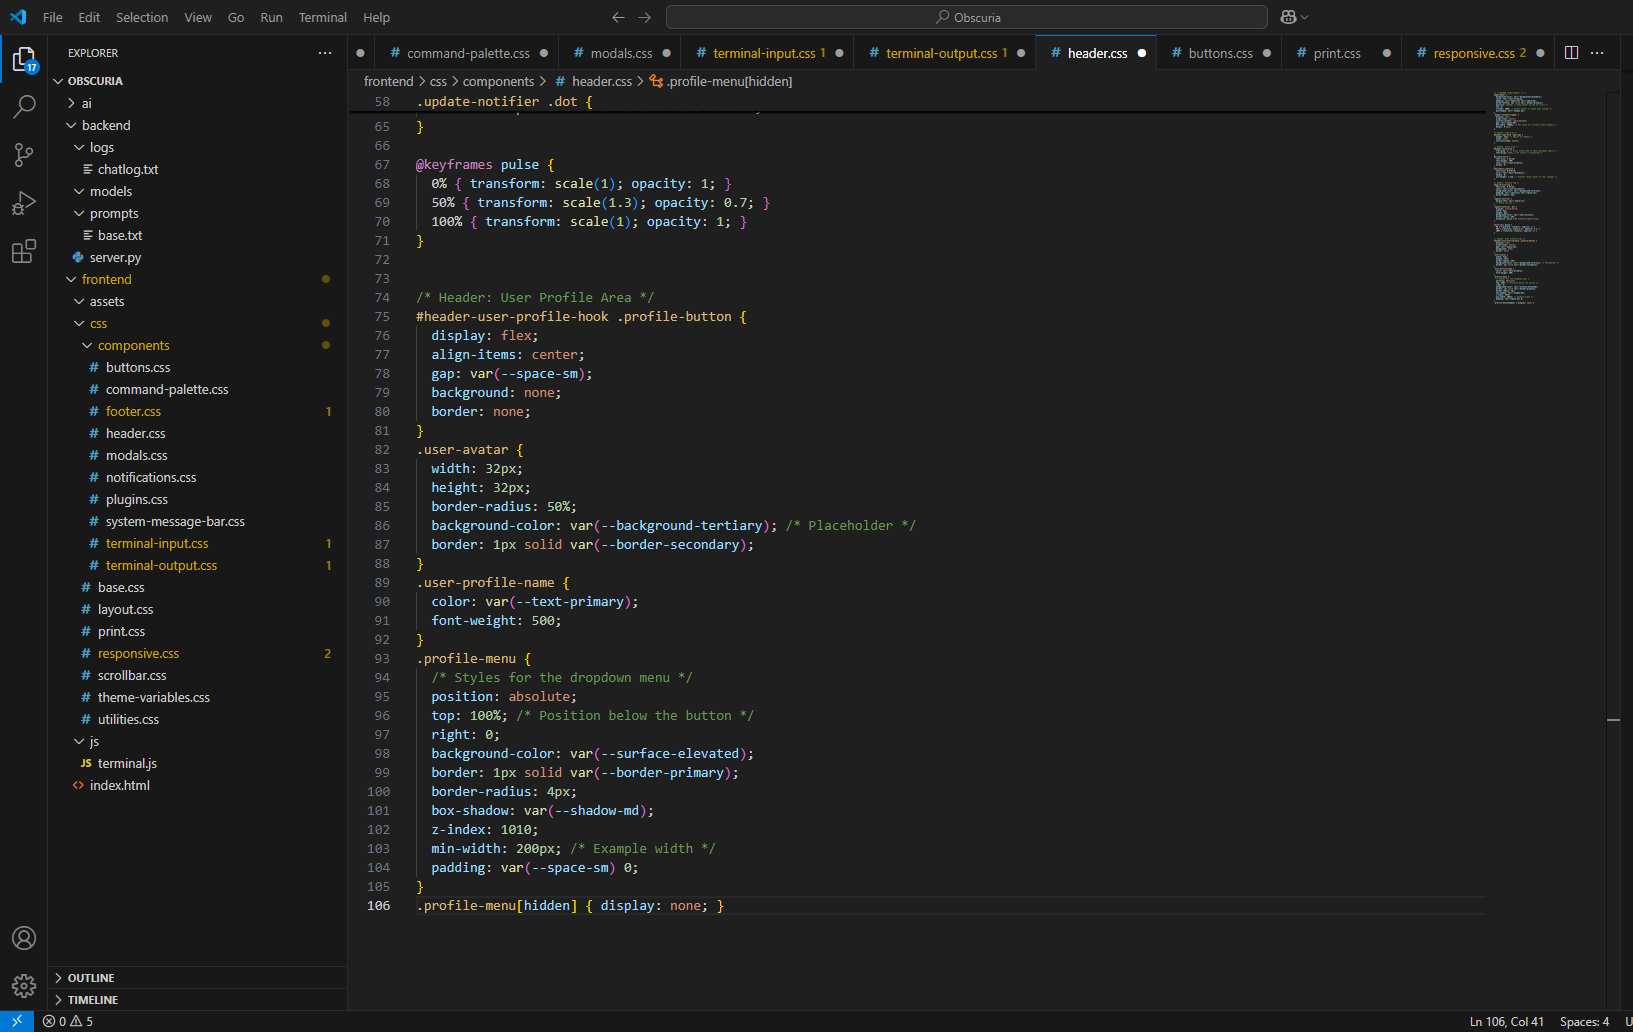This screenshot has height=1032, width=1633.
Task: Open theme-variables.css file
Action: pos(197,697)
